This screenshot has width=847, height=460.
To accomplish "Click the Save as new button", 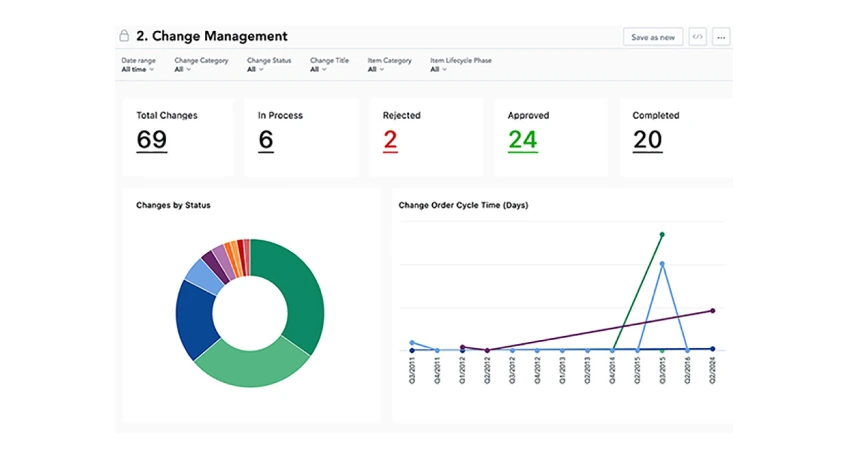I will pos(653,37).
